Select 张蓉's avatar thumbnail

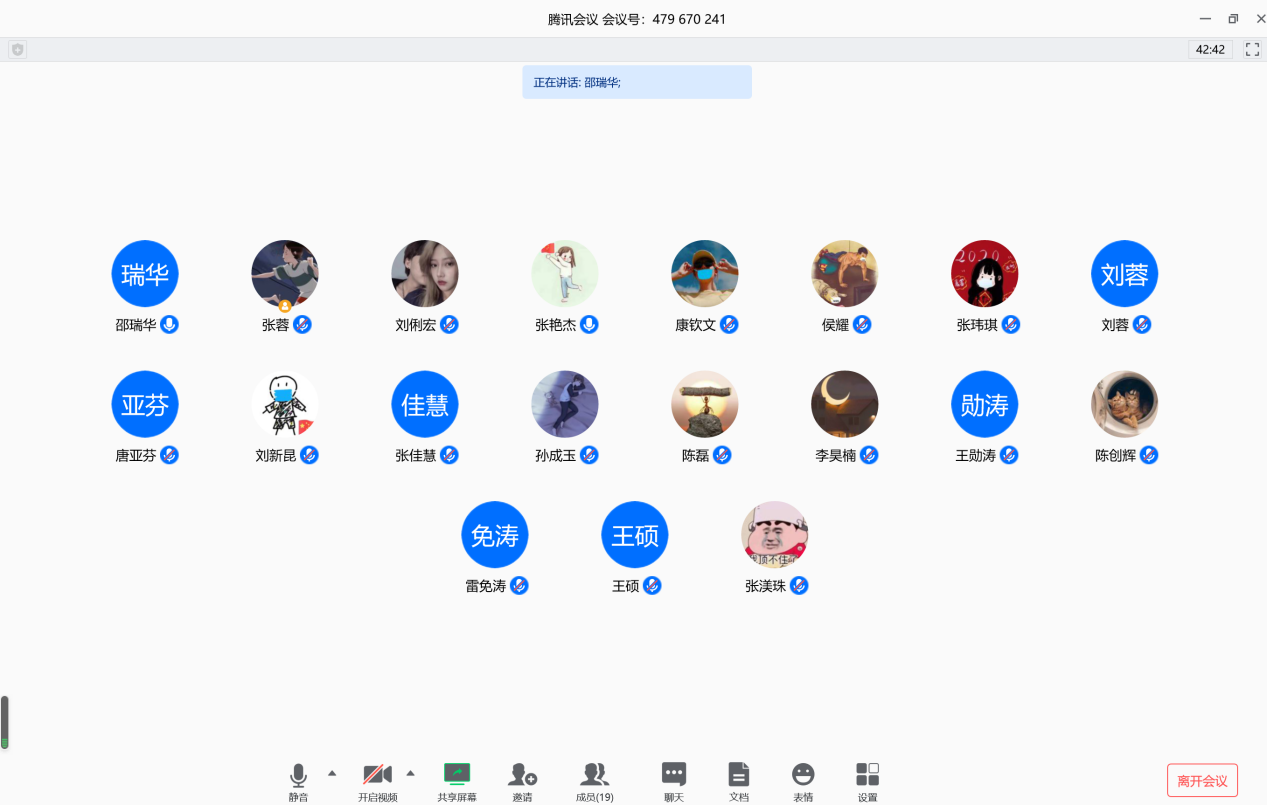285,273
